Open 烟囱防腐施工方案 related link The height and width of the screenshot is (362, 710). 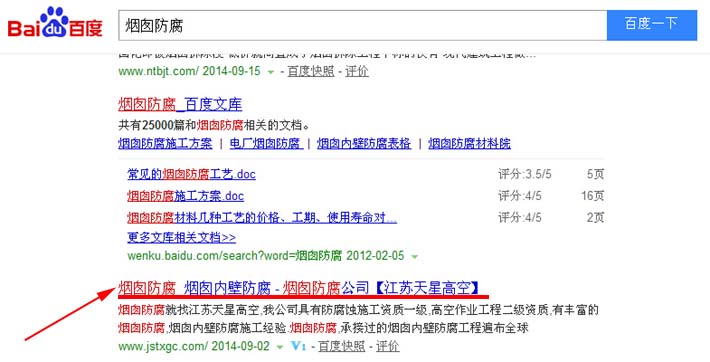[x=165, y=144]
